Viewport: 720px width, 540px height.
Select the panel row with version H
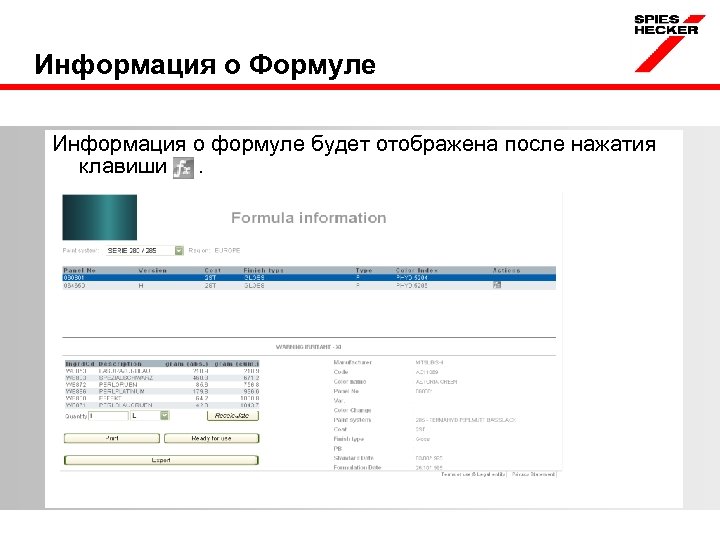(x=309, y=286)
